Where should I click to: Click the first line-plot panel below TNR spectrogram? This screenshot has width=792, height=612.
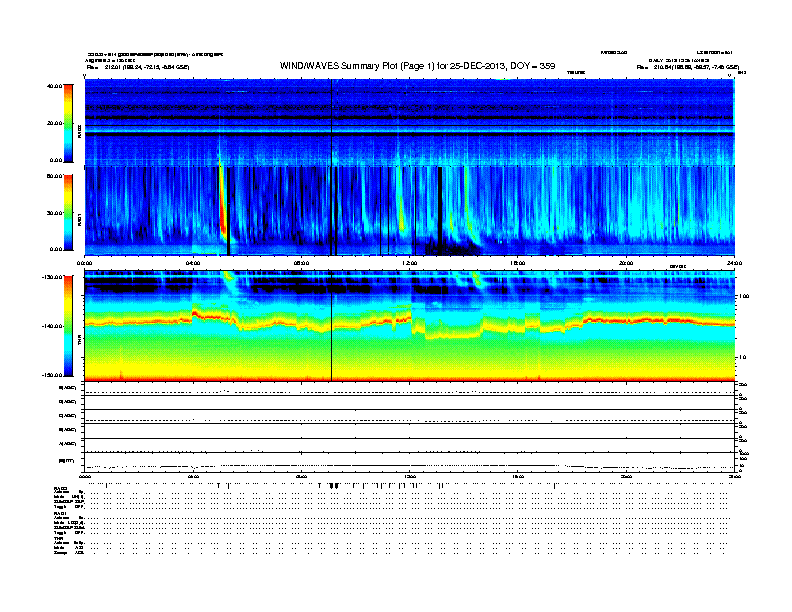coord(410,389)
